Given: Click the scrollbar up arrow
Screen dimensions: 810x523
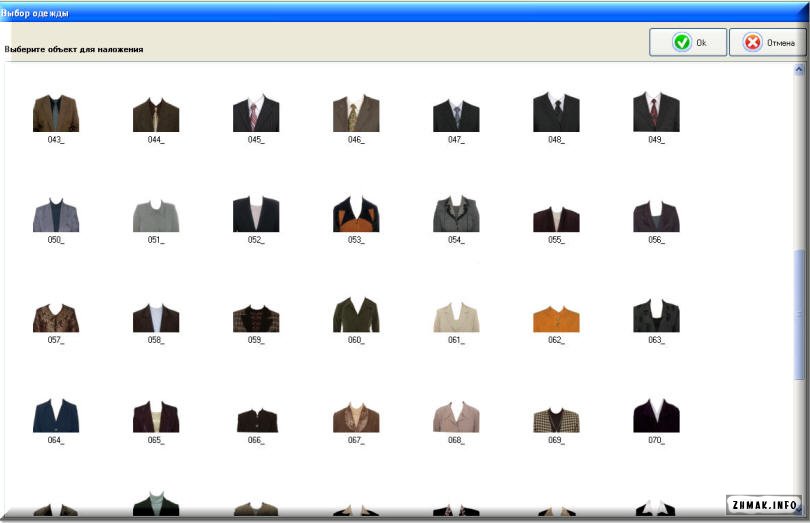Looking at the screenshot, I should point(799,69).
